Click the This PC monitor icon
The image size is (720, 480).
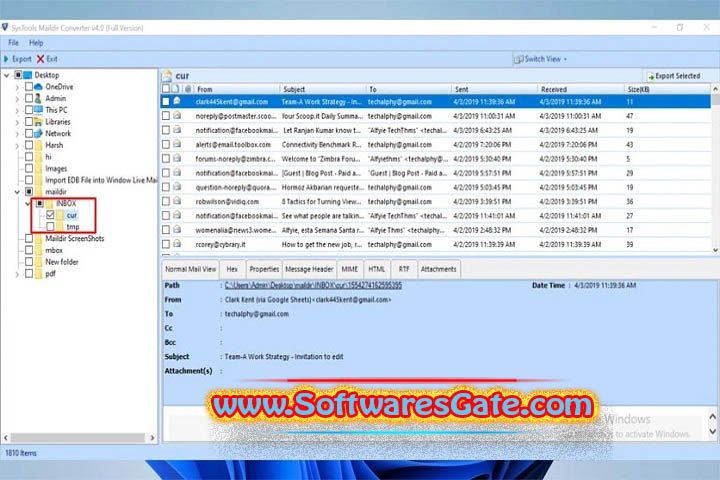point(39,110)
